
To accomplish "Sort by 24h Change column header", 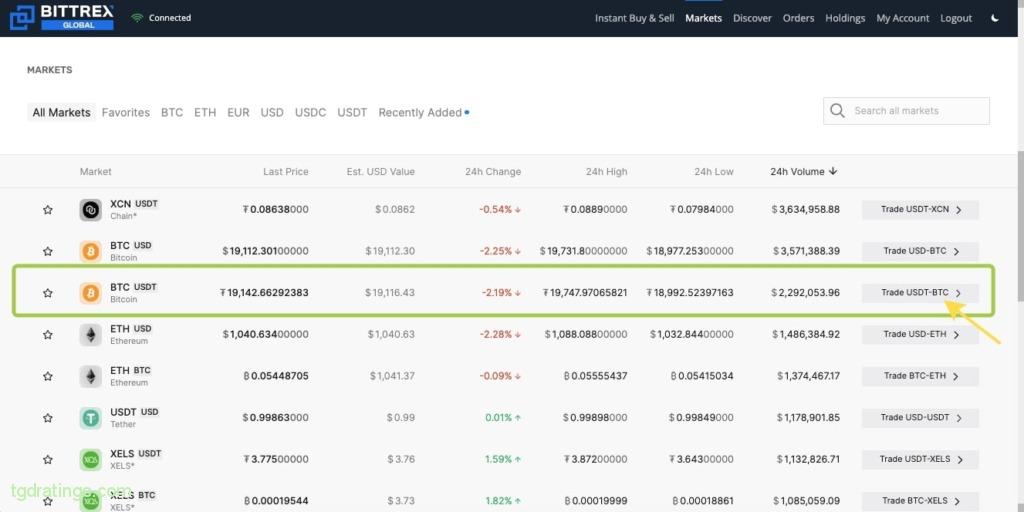I will click(x=493, y=172).
